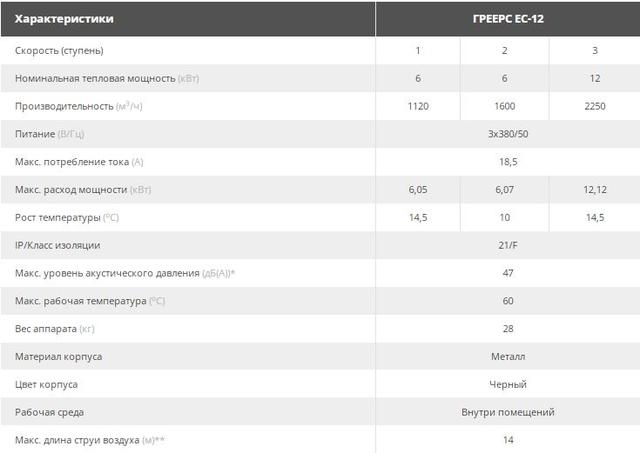
Task: Click speed value 3 cell
Action: pyautogui.click(x=595, y=50)
